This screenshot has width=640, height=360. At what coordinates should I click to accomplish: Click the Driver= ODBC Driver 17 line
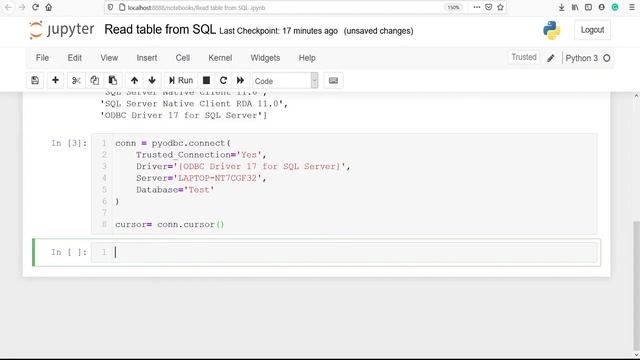(x=243, y=166)
